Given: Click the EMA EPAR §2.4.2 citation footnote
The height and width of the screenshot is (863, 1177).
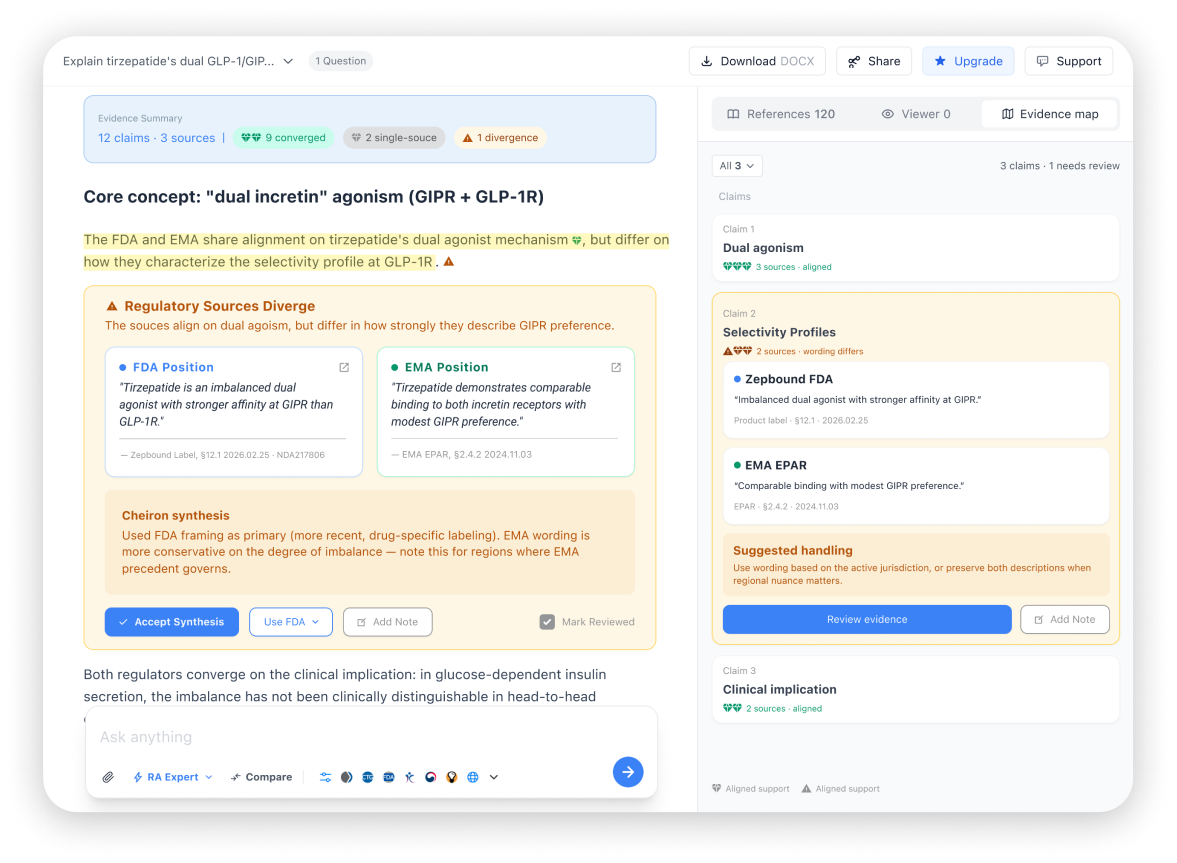Looking at the screenshot, I should [x=461, y=455].
